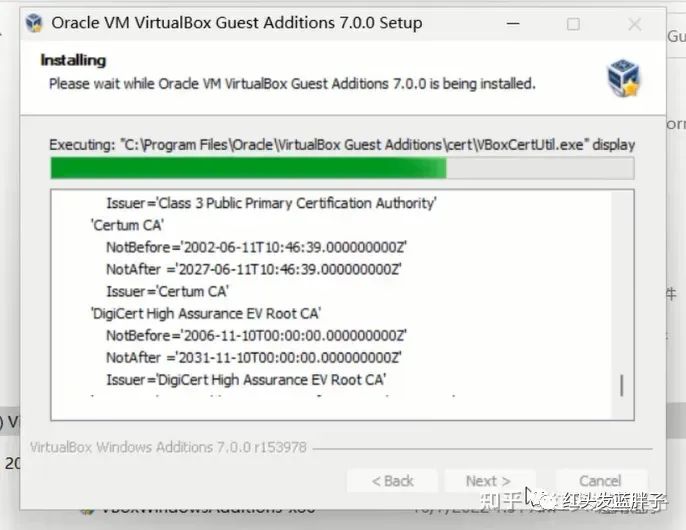The width and height of the screenshot is (686, 530).
Task: Click the Executing VBoxCertUtil.exe status text
Action: click(342, 144)
